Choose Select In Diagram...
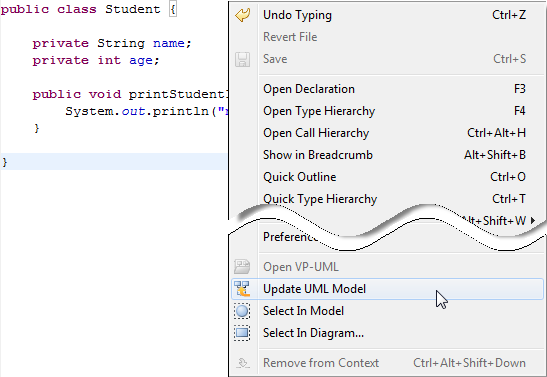This screenshot has height=377, width=547. [387, 333]
